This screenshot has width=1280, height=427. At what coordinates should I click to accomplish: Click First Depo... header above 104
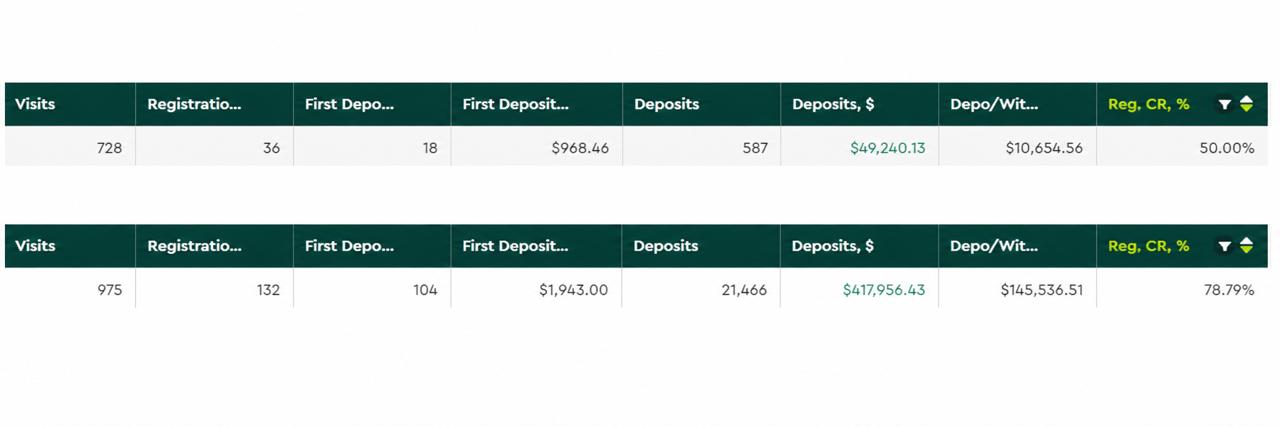[x=350, y=246]
